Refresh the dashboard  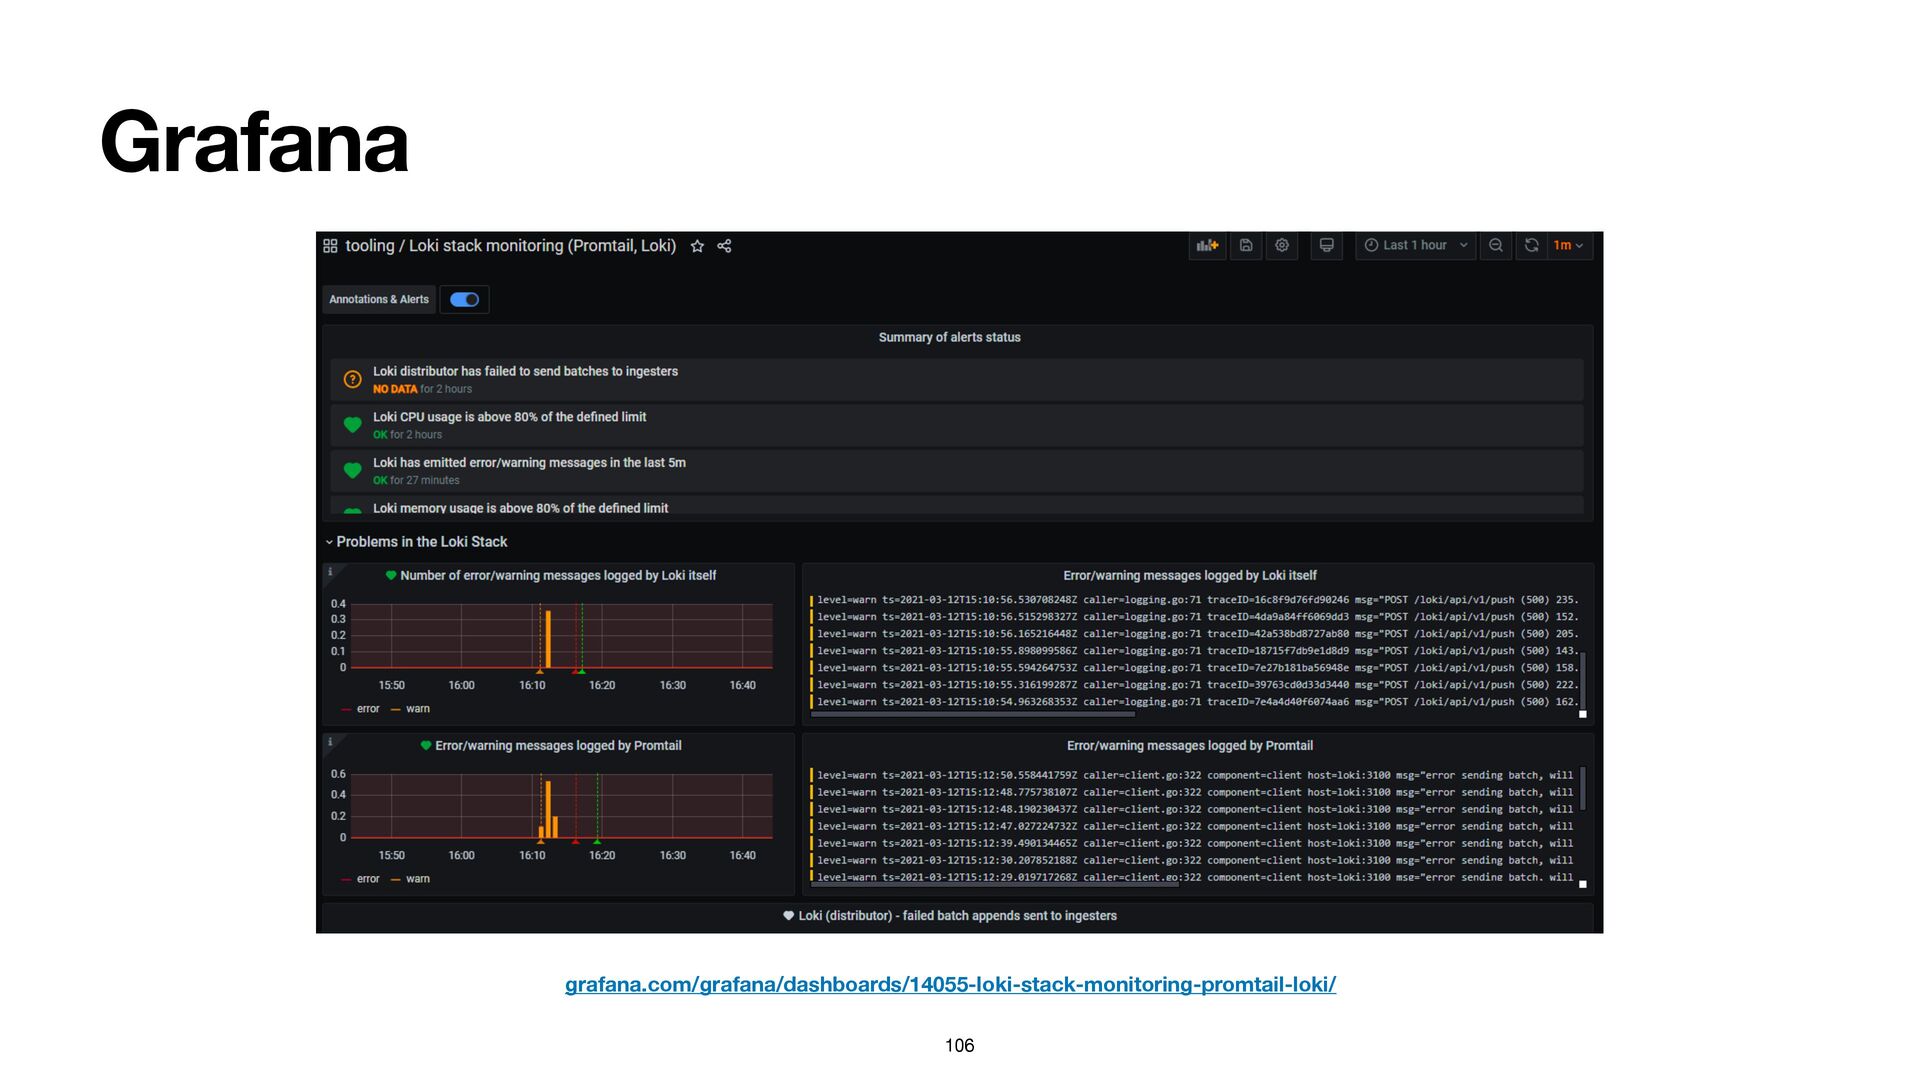pyautogui.click(x=1531, y=245)
